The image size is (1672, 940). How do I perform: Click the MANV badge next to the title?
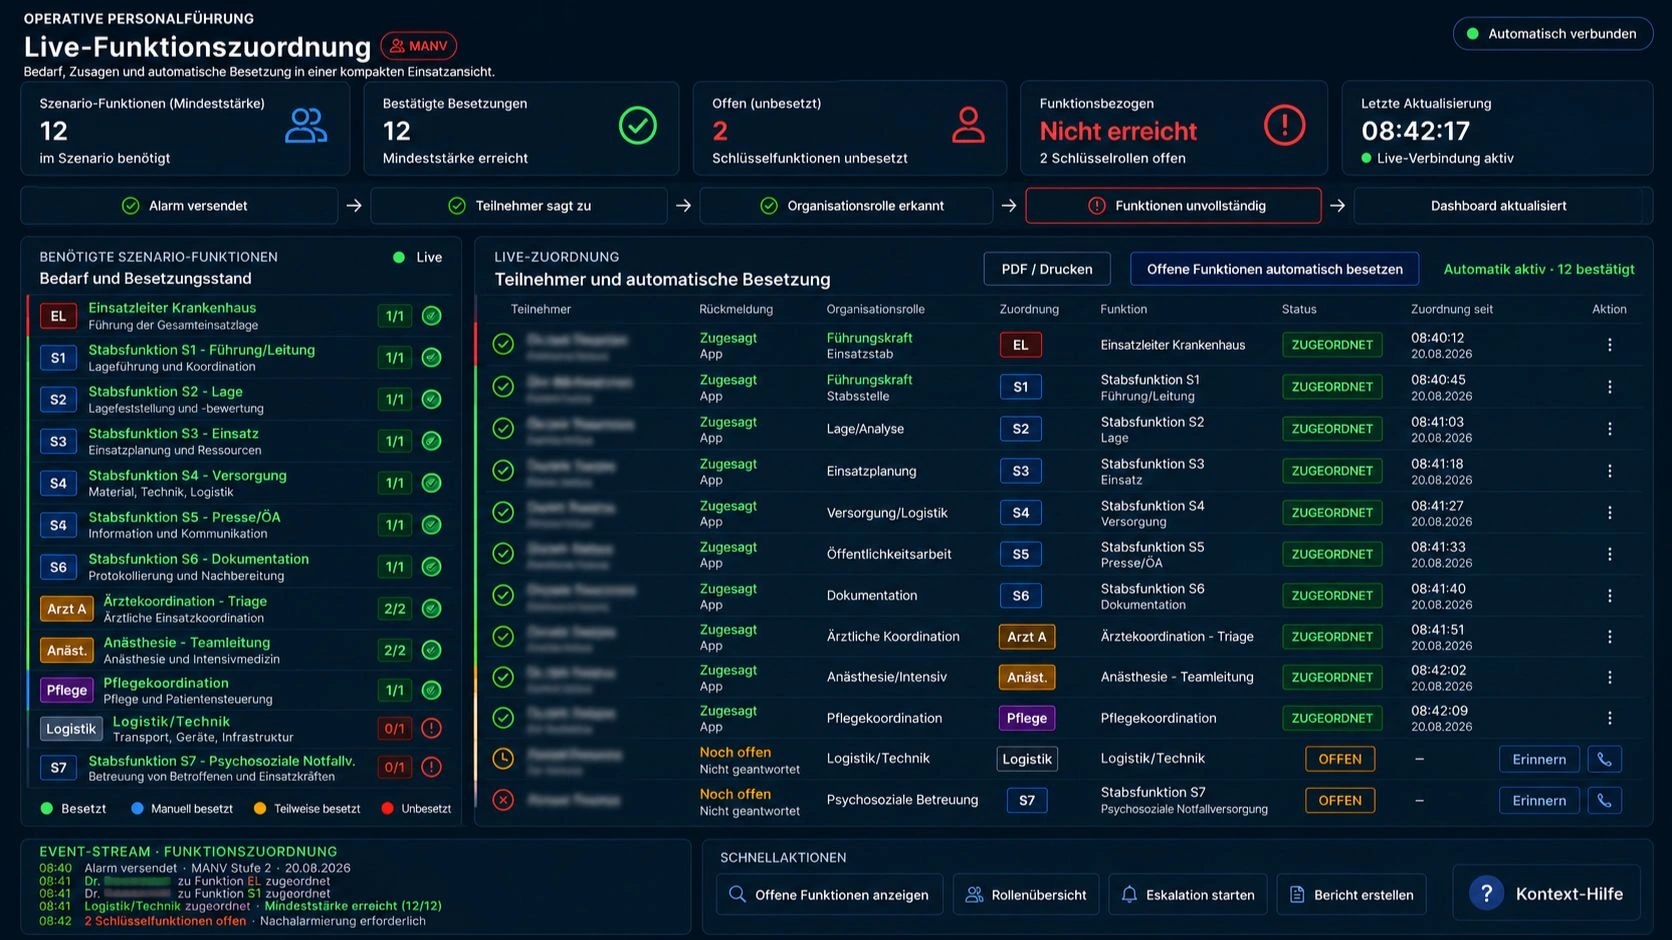tap(418, 46)
